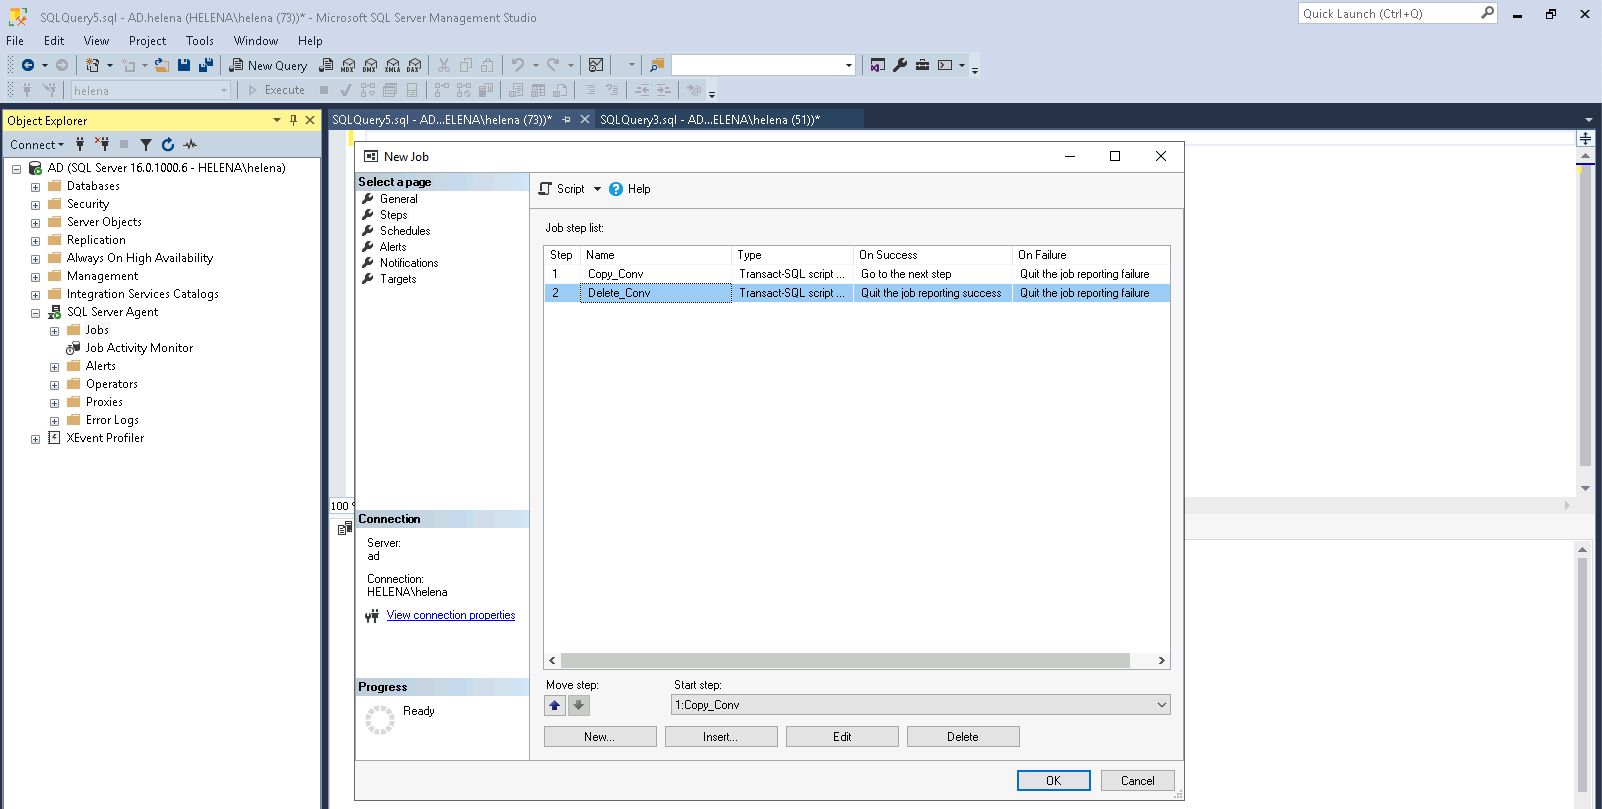The image size is (1602, 809).
Task: Click the Object Explorer filter icon
Action: coord(146,145)
